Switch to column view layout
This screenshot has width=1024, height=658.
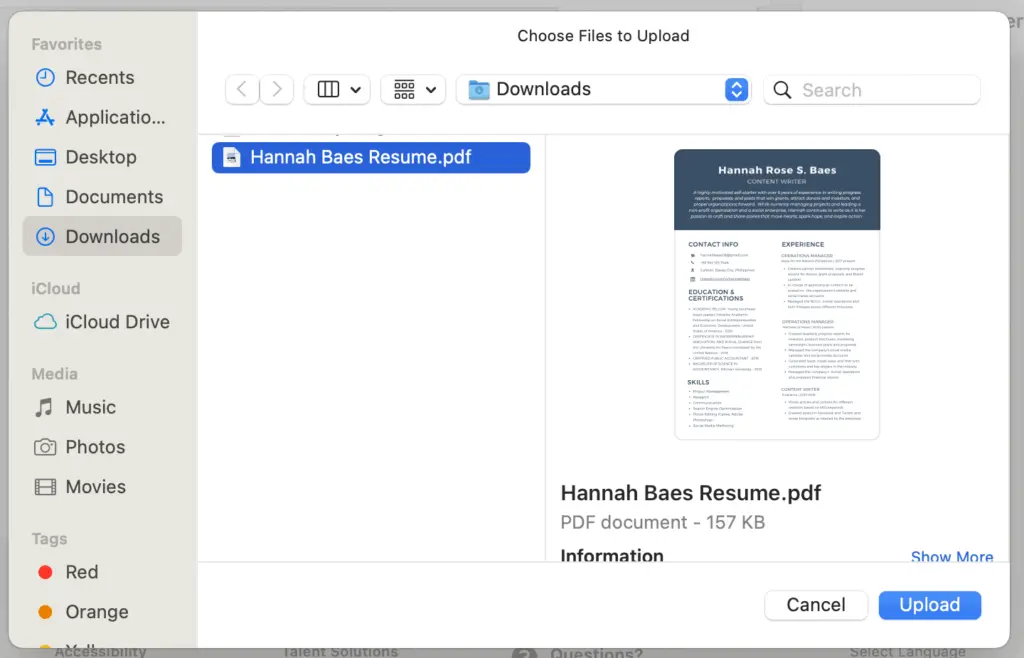click(x=328, y=89)
